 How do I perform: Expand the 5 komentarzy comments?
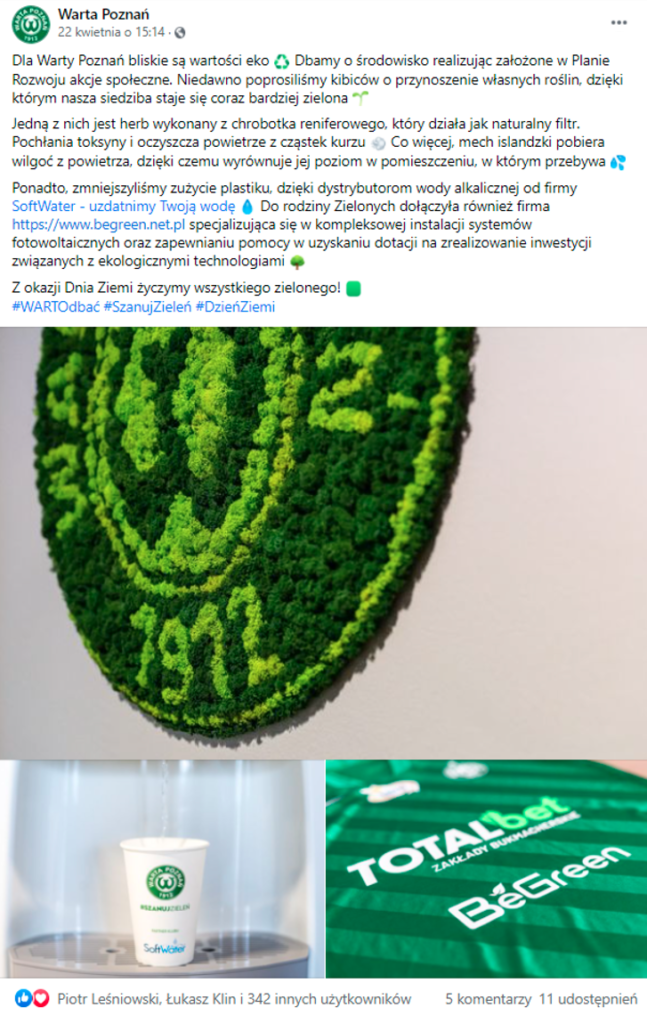click(x=488, y=999)
